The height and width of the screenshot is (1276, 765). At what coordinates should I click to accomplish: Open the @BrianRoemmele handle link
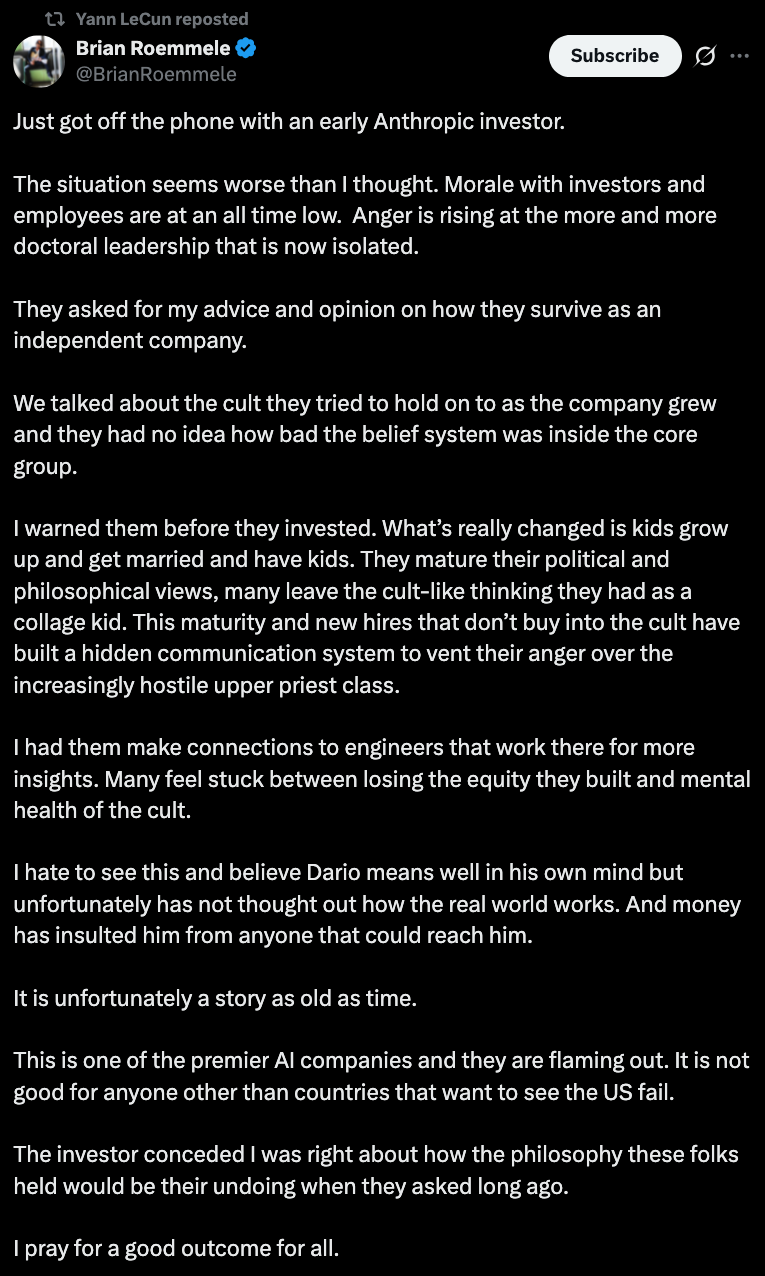point(156,74)
